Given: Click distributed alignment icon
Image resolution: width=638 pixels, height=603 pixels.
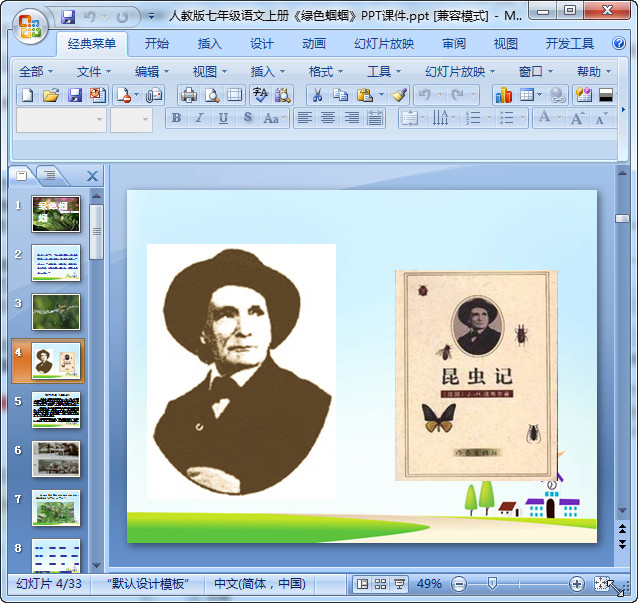Looking at the screenshot, I should click(375, 118).
